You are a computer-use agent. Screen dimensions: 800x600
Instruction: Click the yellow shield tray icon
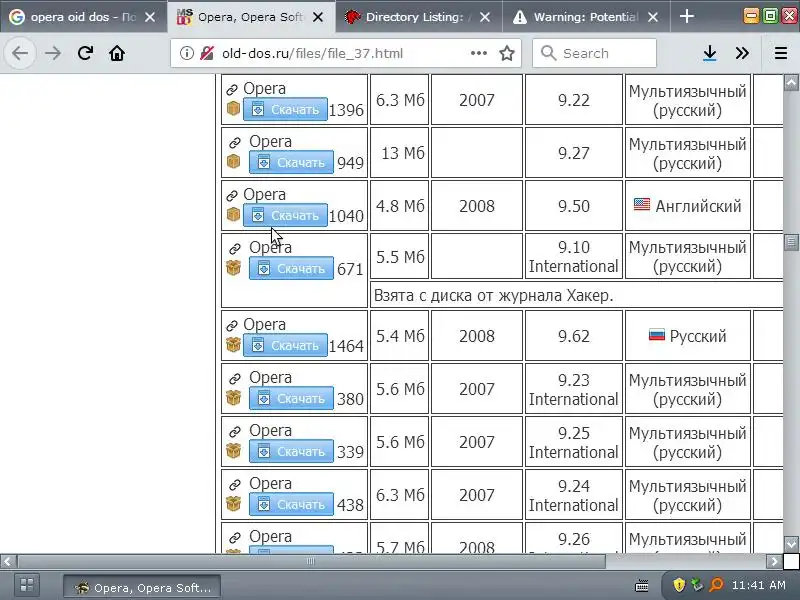tap(679, 585)
